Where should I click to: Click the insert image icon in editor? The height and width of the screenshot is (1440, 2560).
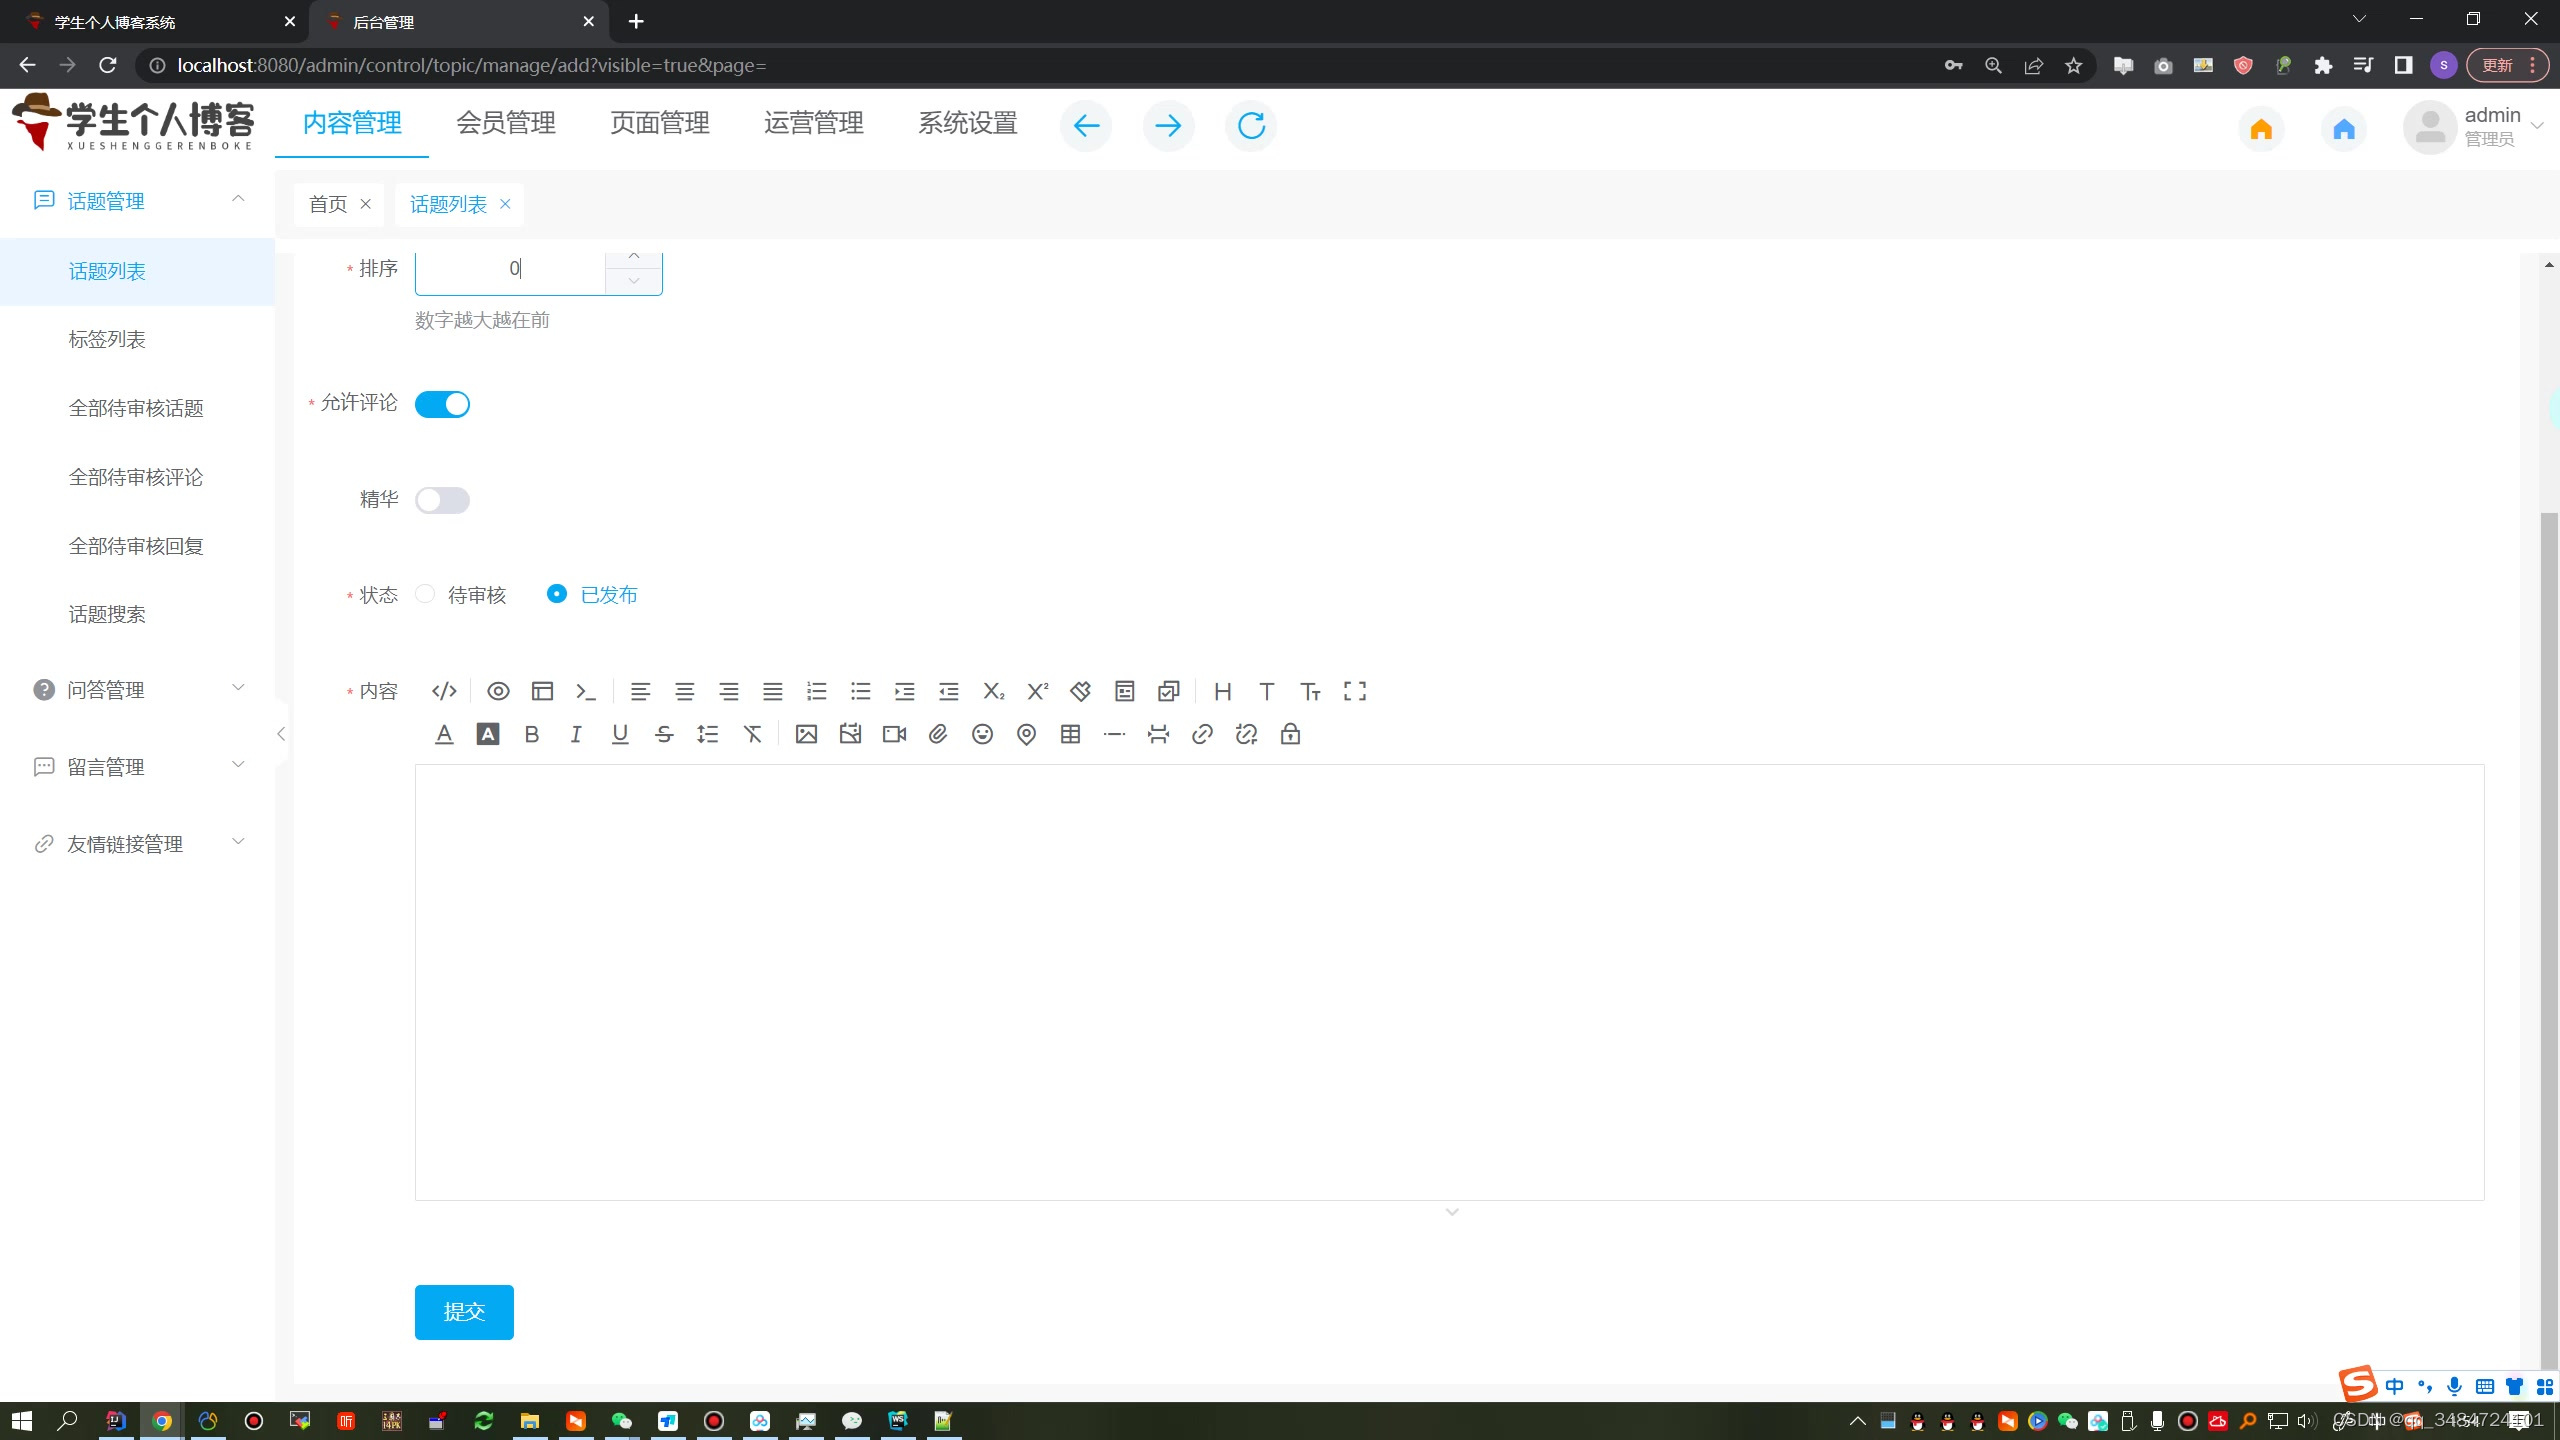point(806,735)
